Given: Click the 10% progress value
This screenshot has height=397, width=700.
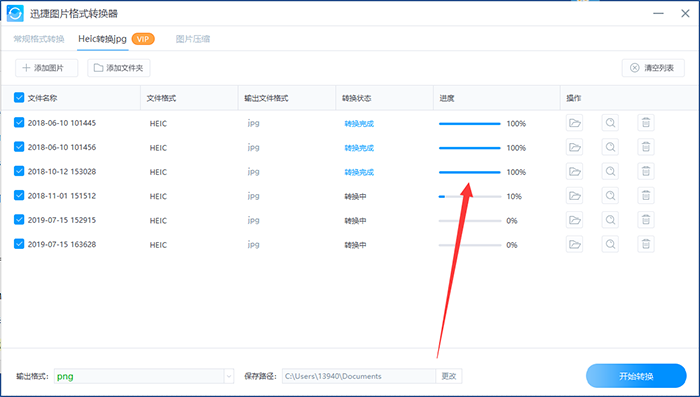Looking at the screenshot, I should click(514, 196).
